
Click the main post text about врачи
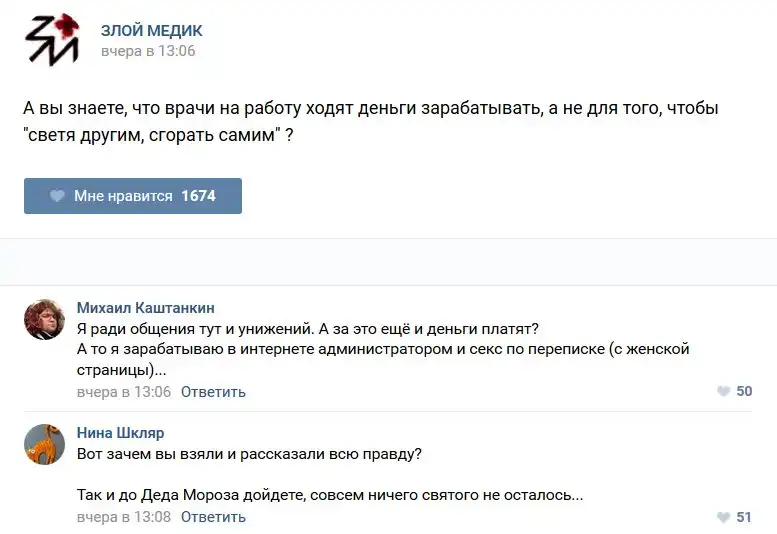click(370, 120)
